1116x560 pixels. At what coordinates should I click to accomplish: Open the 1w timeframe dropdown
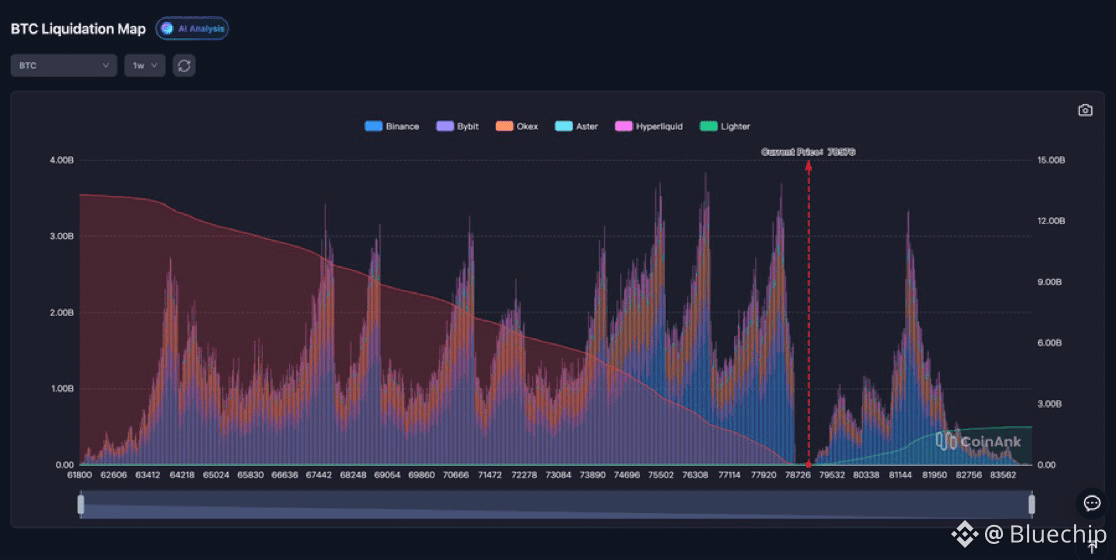pos(145,65)
